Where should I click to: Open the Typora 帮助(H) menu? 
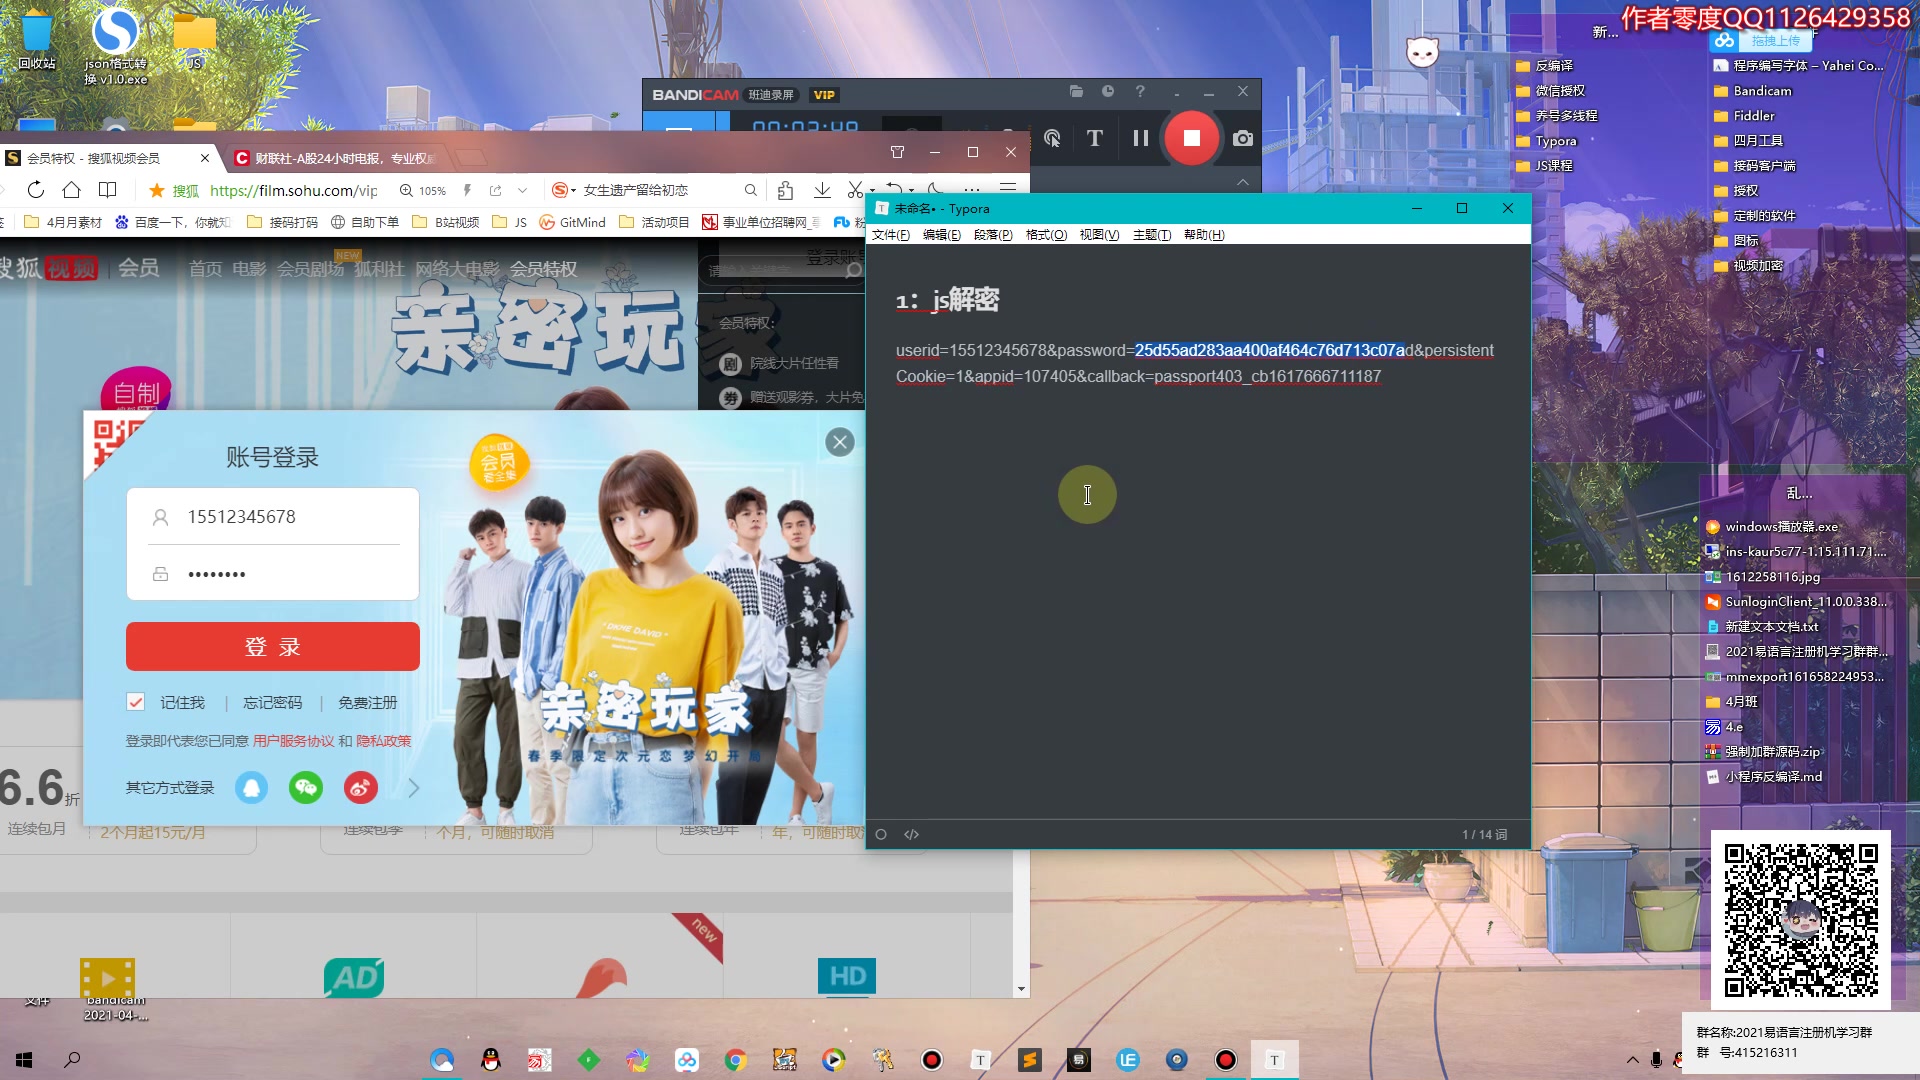[x=1204, y=235]
